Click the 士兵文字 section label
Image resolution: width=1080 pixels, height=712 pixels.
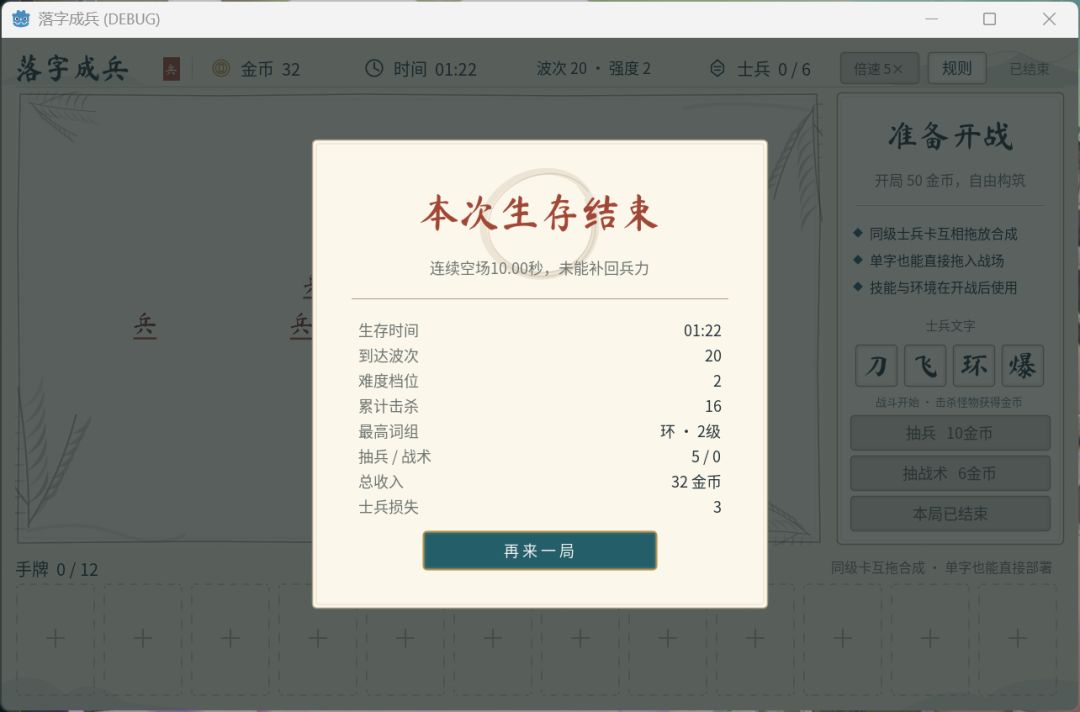[950, 326]
